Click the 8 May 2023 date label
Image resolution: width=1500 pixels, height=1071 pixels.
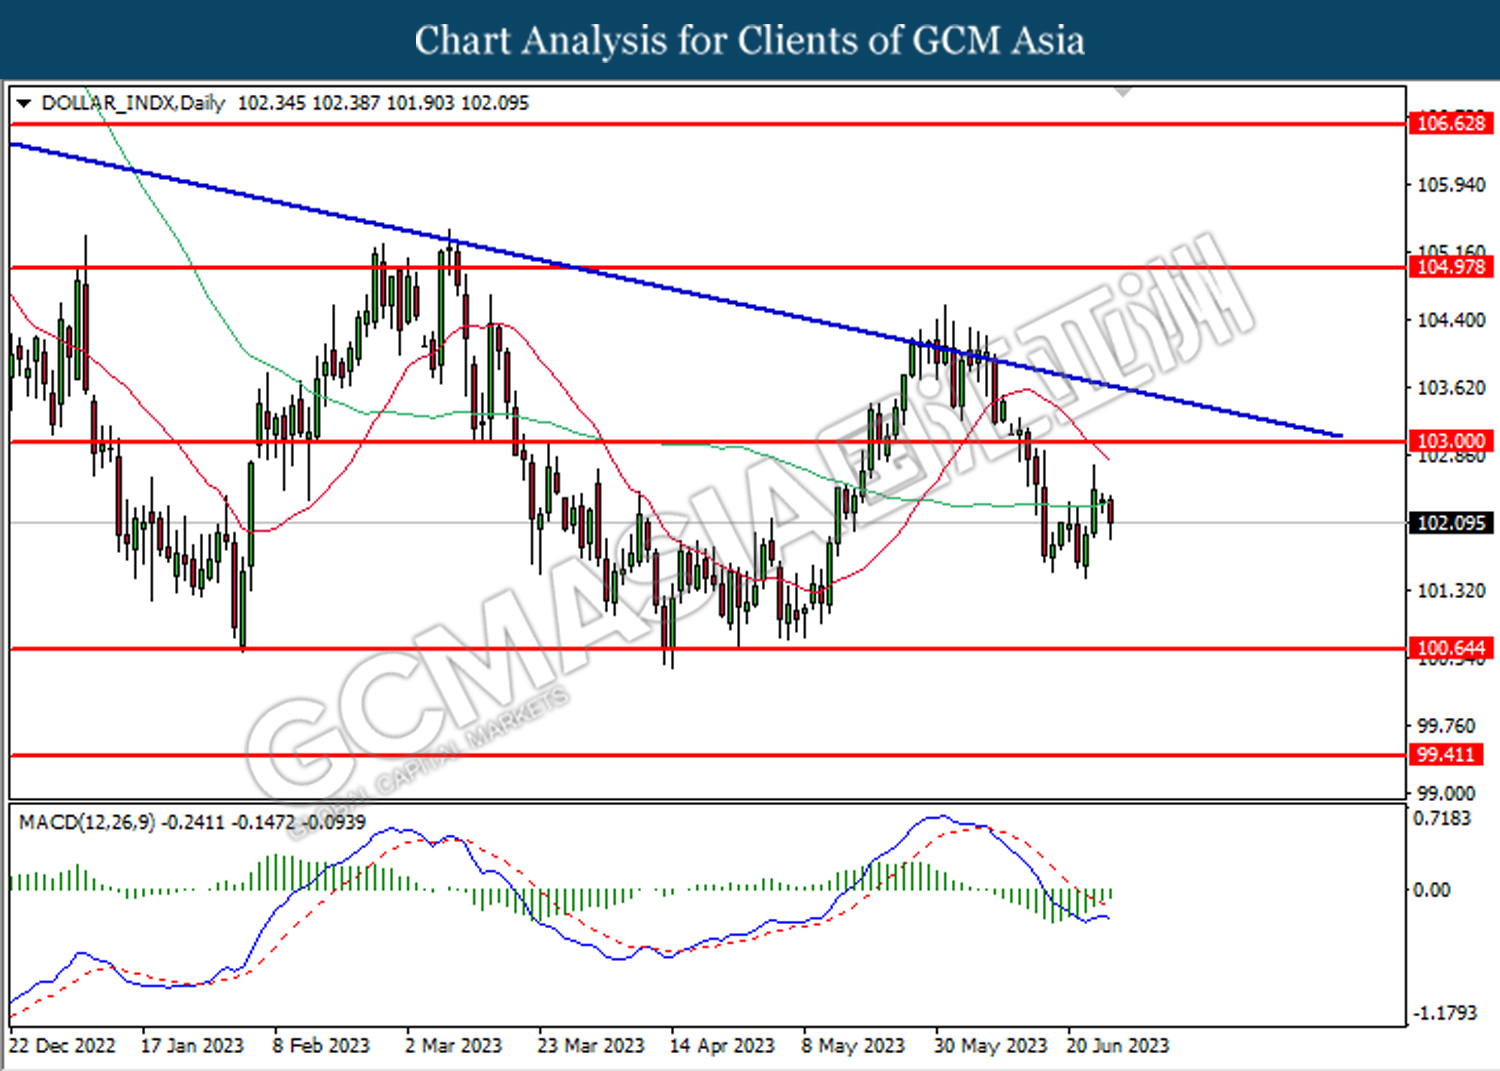853,1046
